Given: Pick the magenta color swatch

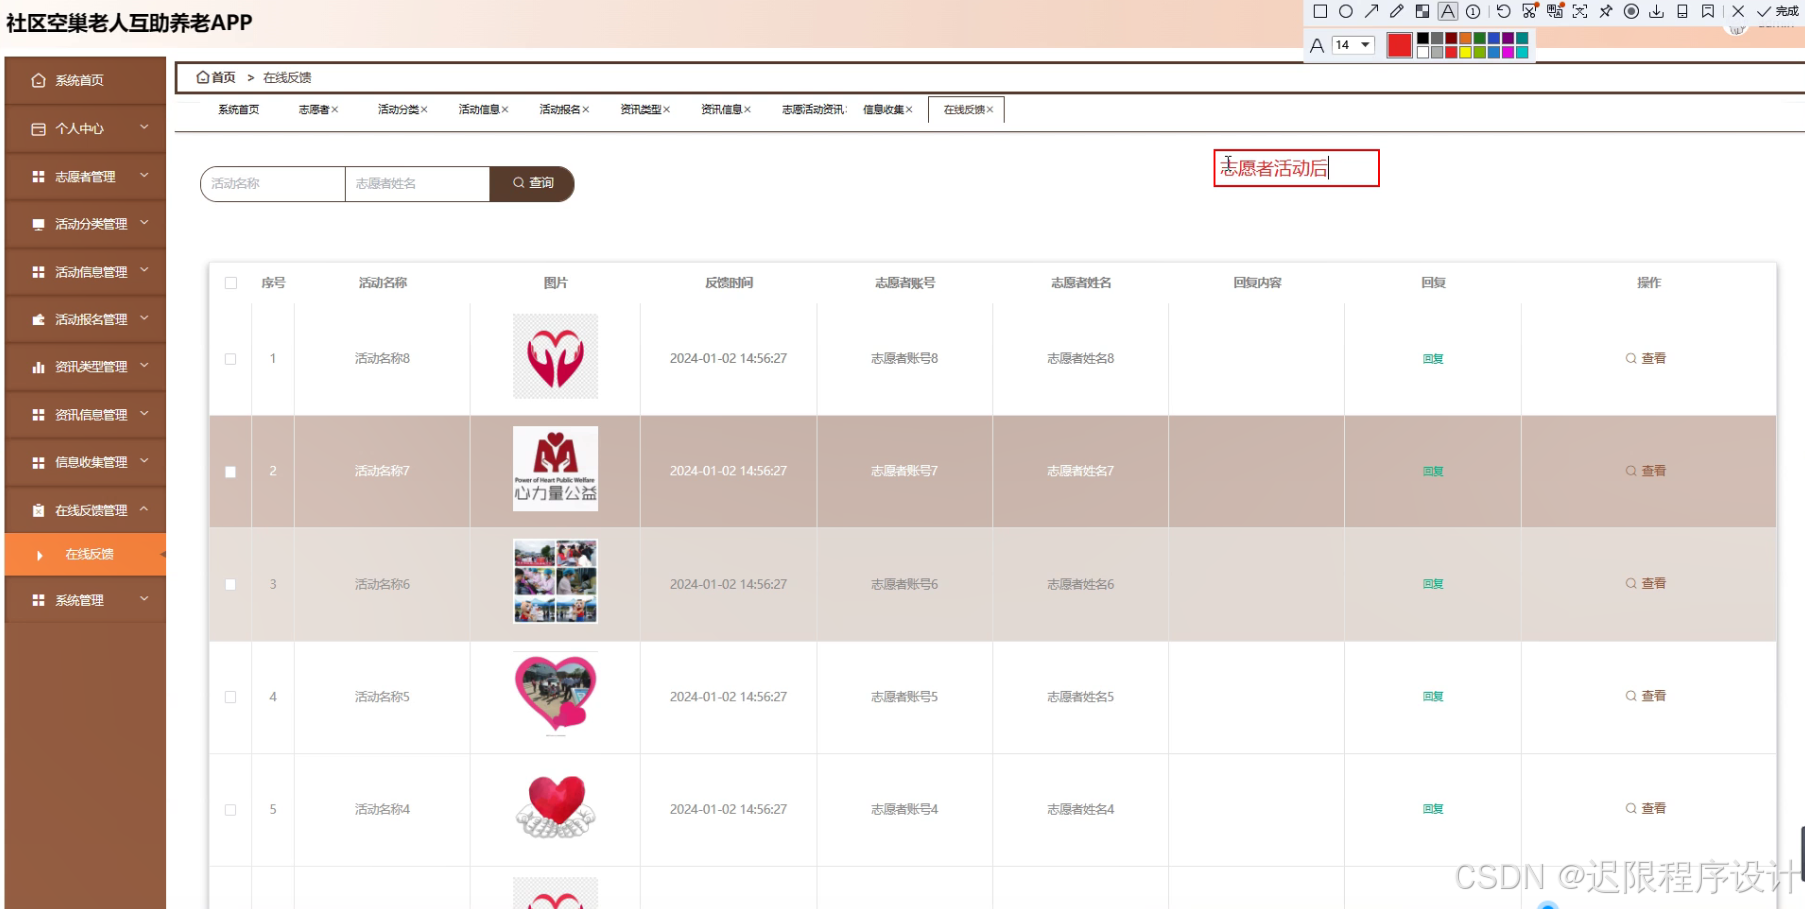Looking at the screenshot, I should [x=1508, y=52].
